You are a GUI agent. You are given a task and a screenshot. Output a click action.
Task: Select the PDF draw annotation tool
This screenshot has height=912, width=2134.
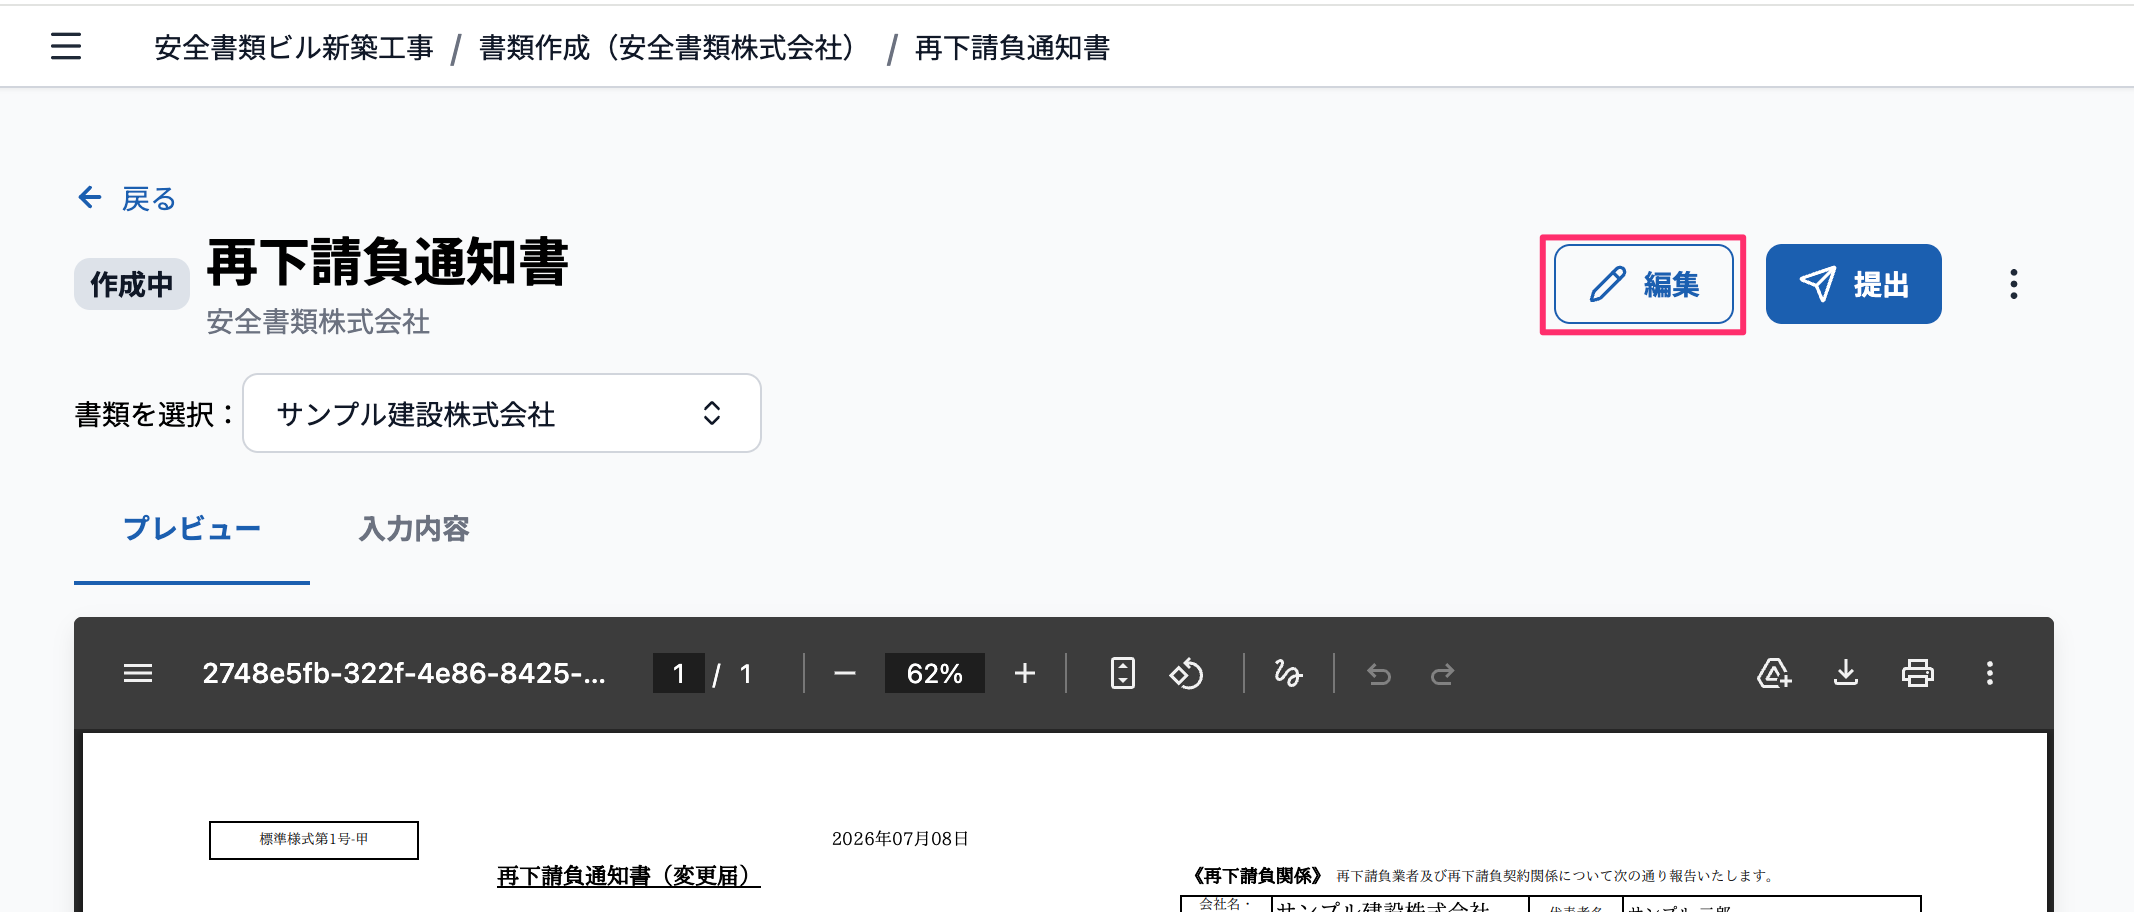pyautogui.click(x=1288, y=674)
